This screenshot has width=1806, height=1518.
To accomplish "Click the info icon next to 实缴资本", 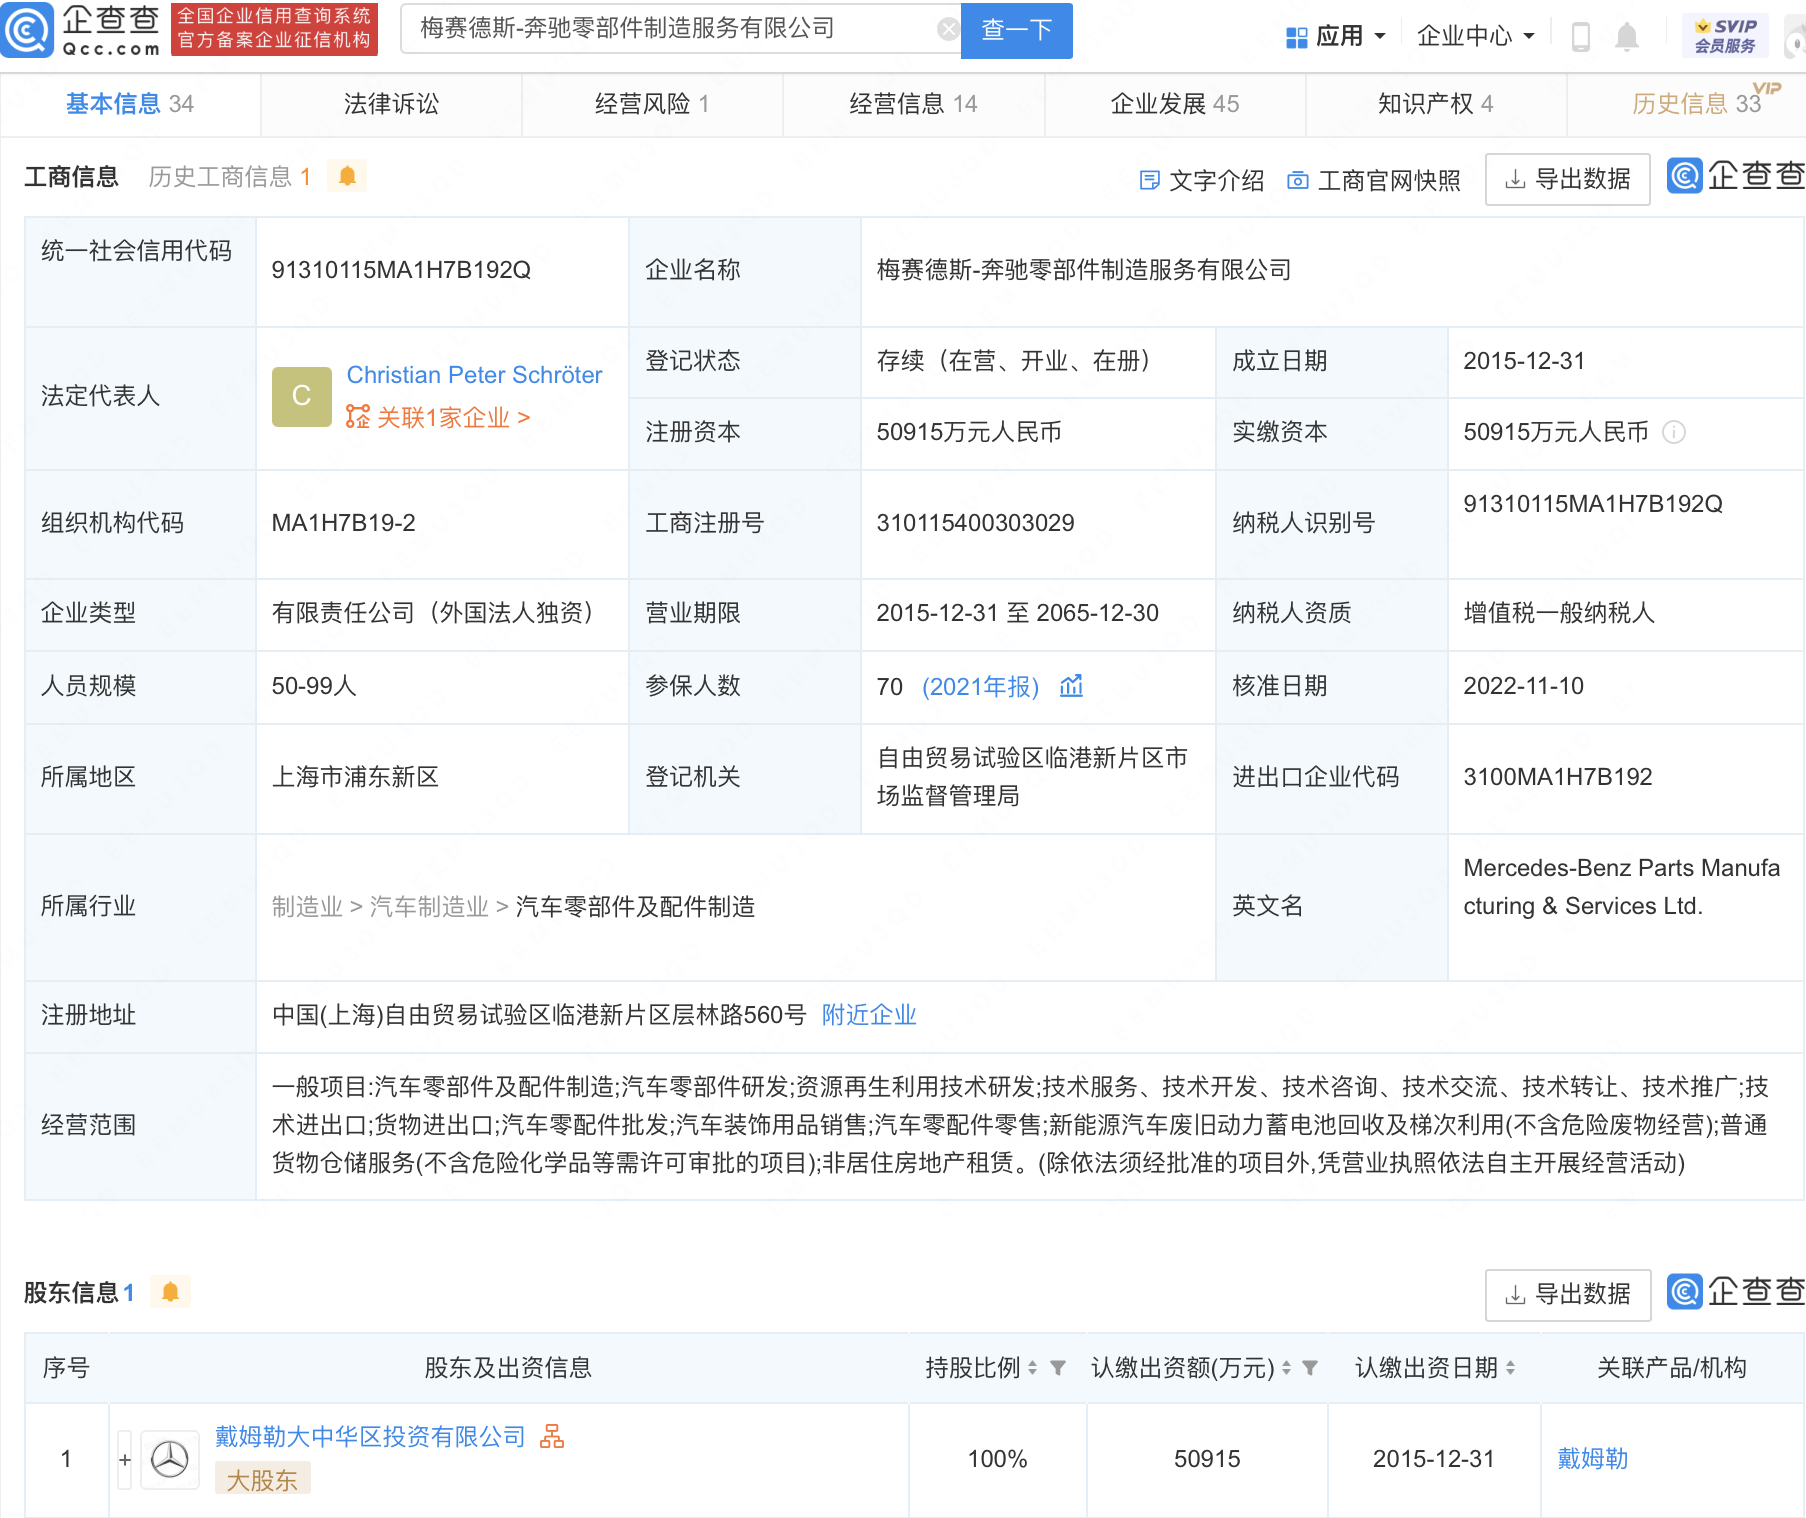I will coord(1674,432).
